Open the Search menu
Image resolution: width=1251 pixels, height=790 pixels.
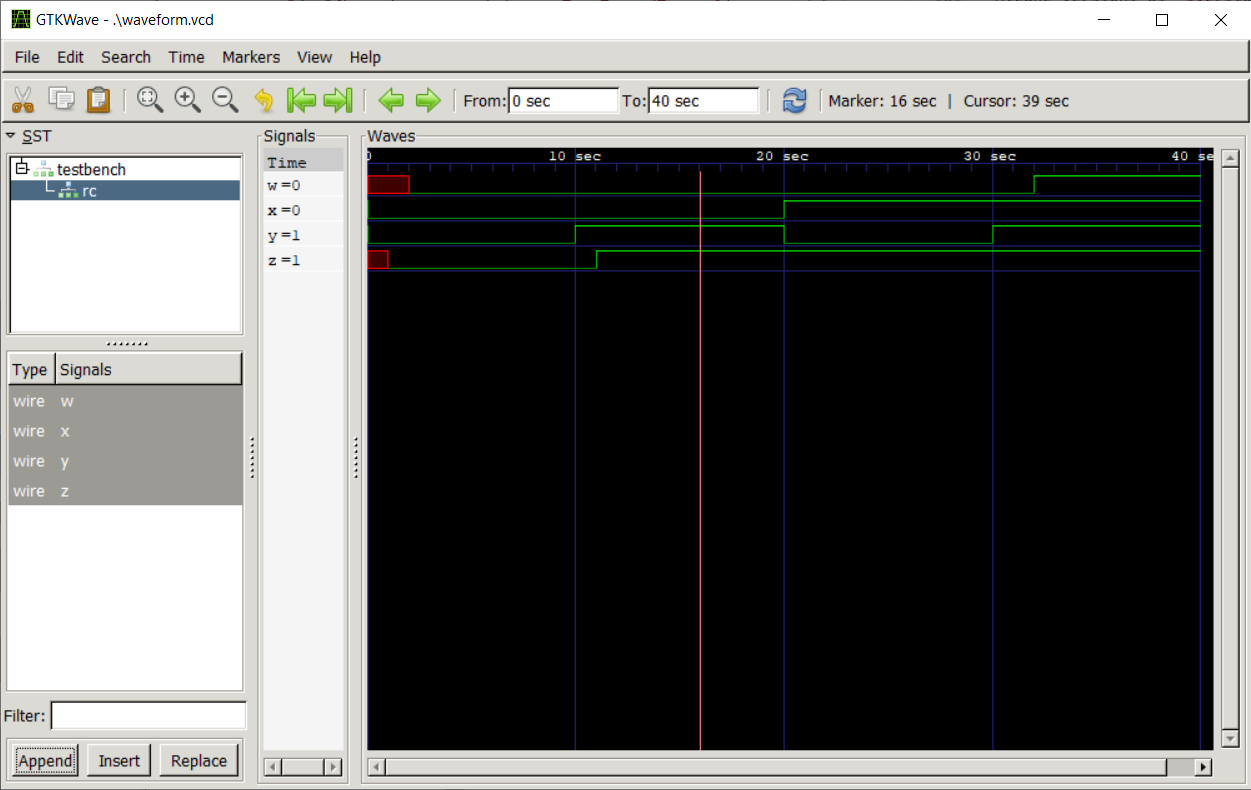(126, 57)
